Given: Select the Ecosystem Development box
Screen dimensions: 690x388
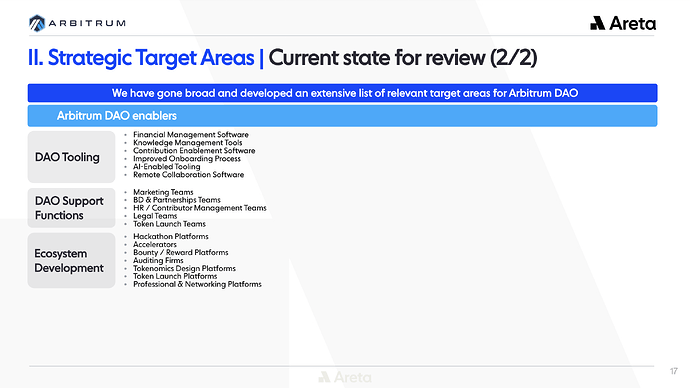Looking at the screenshot, I should 71,260.
